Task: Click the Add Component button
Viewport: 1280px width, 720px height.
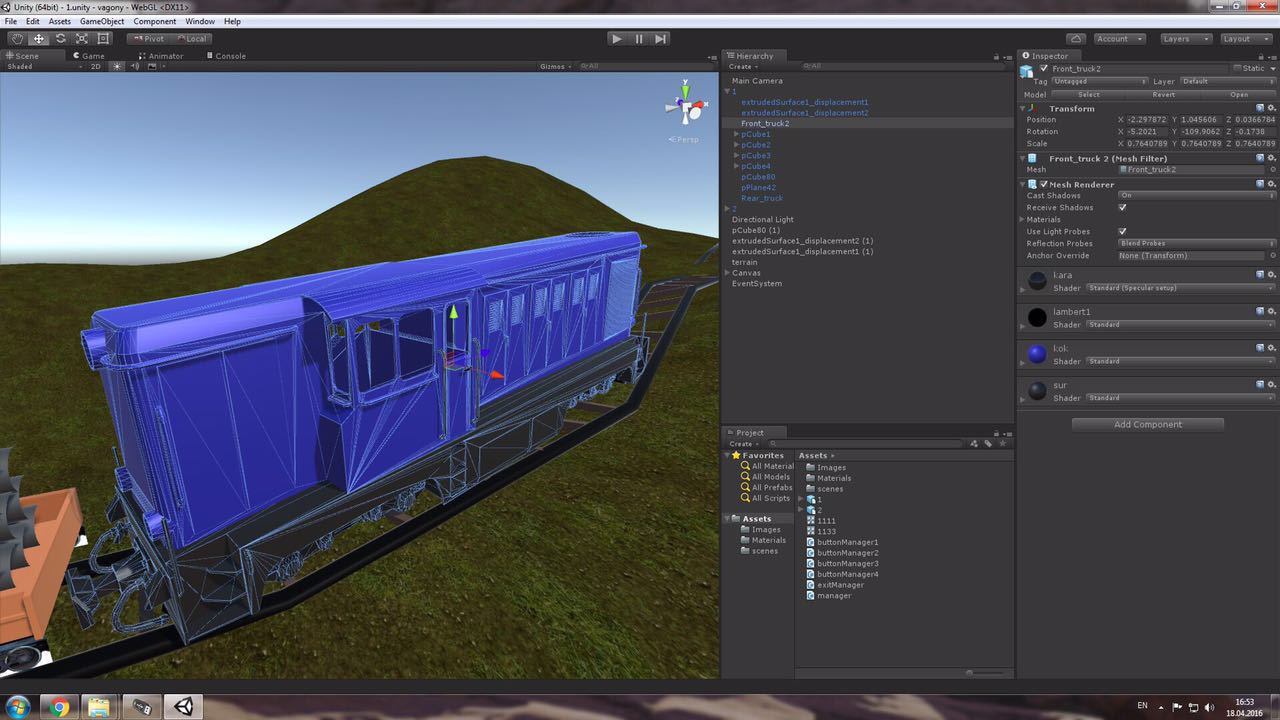Action: pyautogui.click(x=1147, y=425)
